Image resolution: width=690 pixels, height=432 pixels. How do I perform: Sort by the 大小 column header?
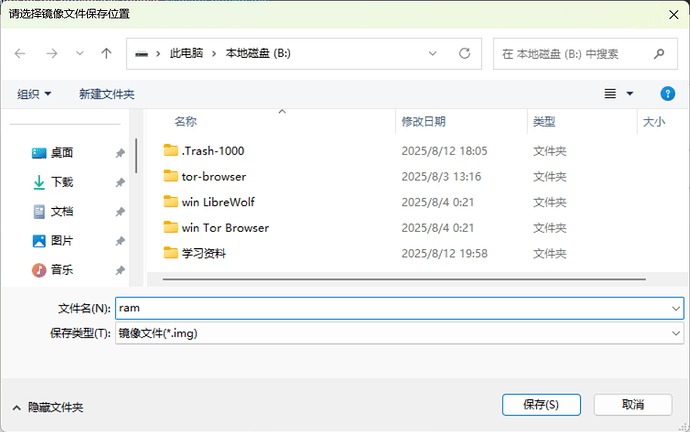click(x=654, y=121)
